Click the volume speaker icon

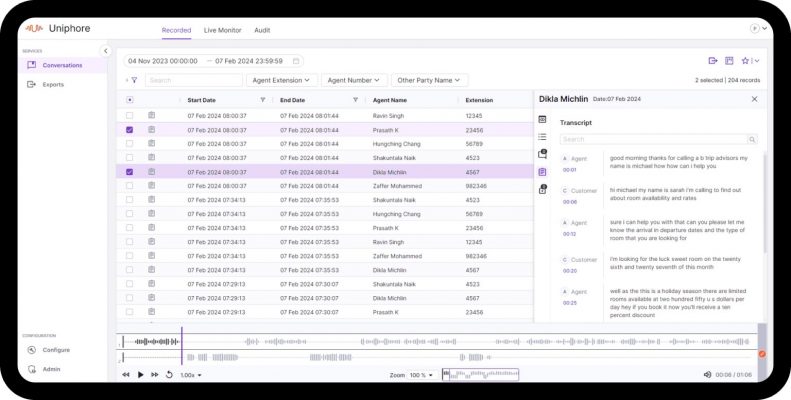tap(707, 375)
